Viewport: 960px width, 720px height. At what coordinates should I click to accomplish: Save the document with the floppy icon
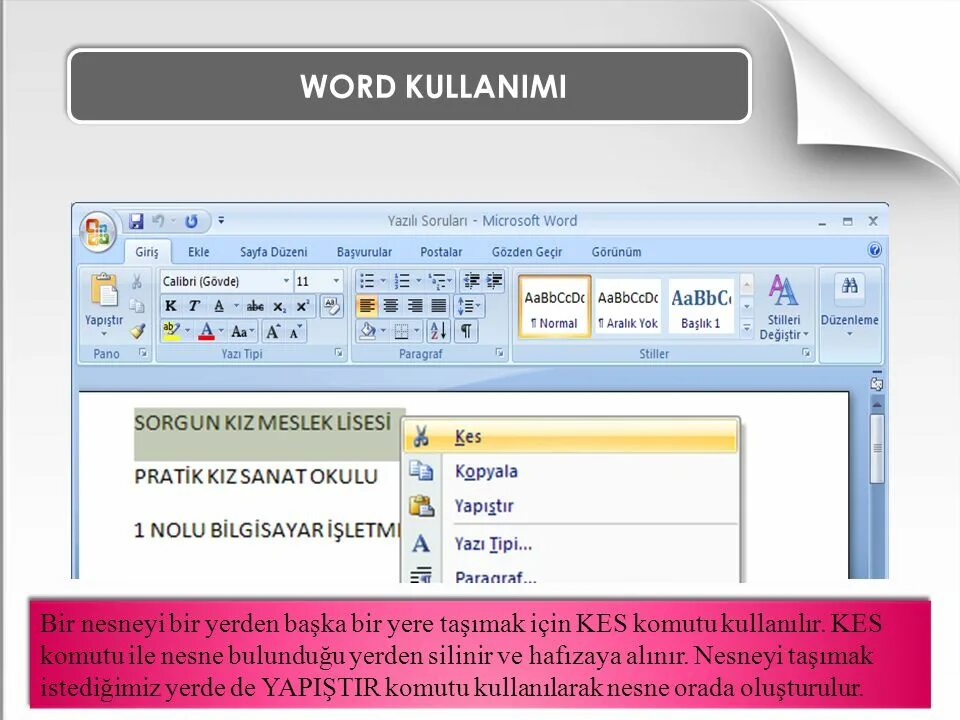tap(136, 221)
